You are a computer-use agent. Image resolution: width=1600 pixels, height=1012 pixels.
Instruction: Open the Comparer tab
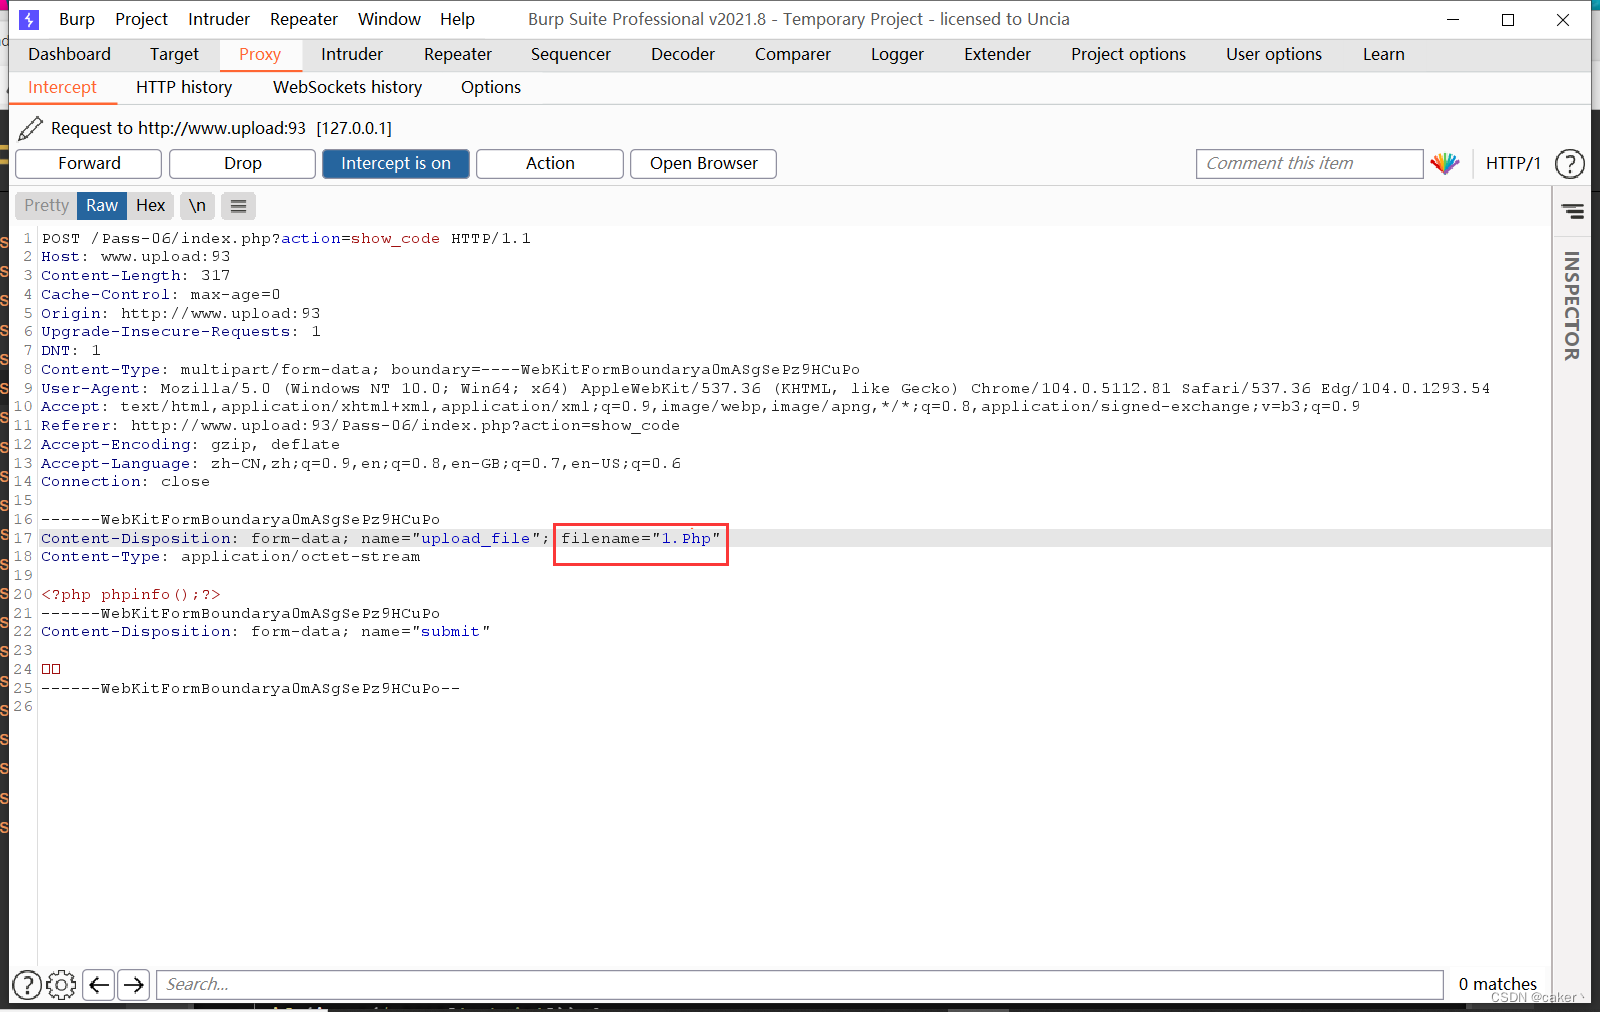pos(793,55)
